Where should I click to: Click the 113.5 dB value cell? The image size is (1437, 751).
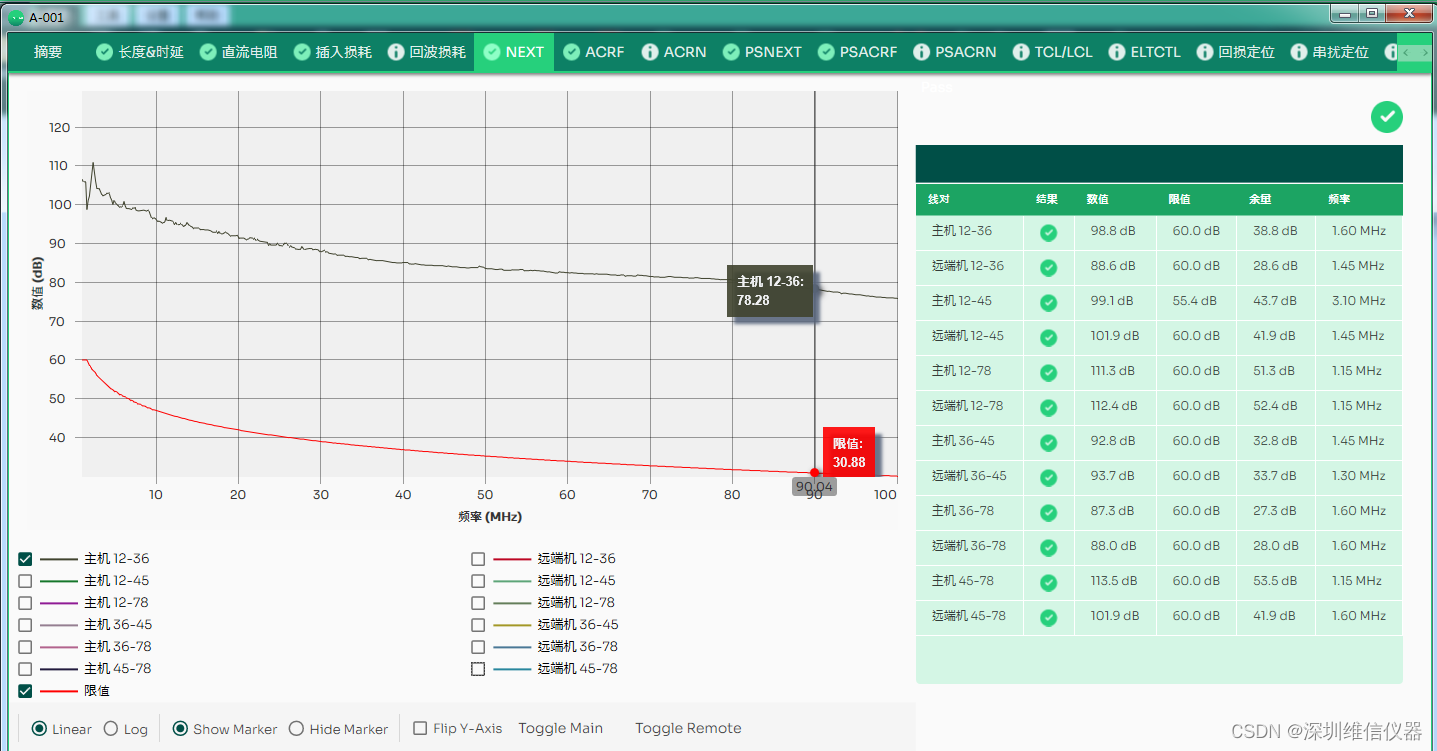(x=1113, y=581)
